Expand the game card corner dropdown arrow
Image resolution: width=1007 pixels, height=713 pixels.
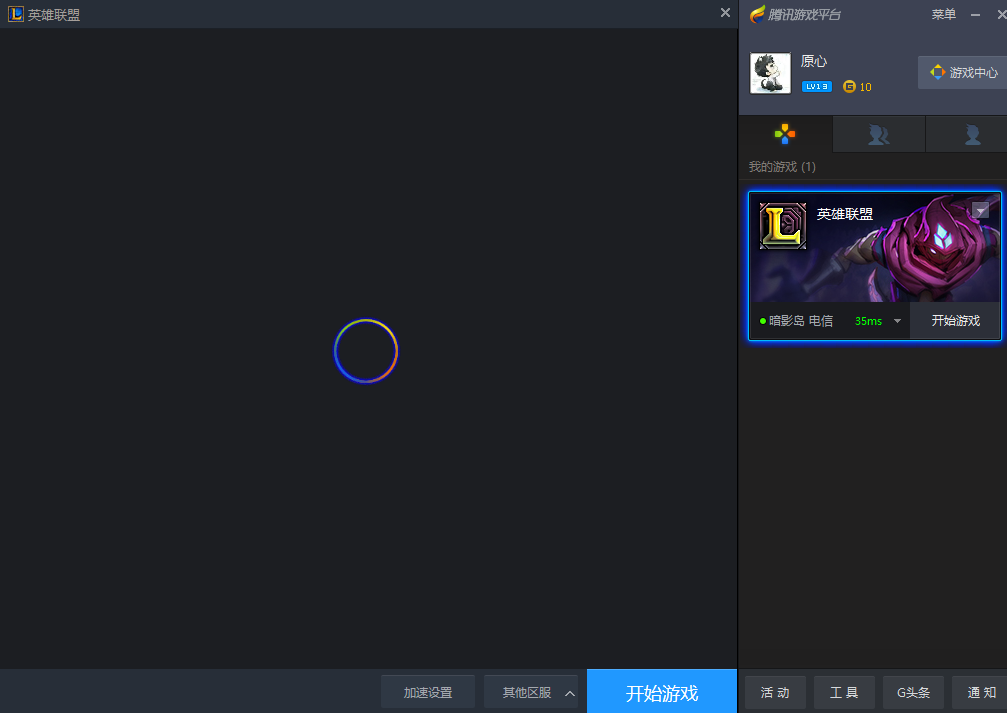[x=980, y=210]
